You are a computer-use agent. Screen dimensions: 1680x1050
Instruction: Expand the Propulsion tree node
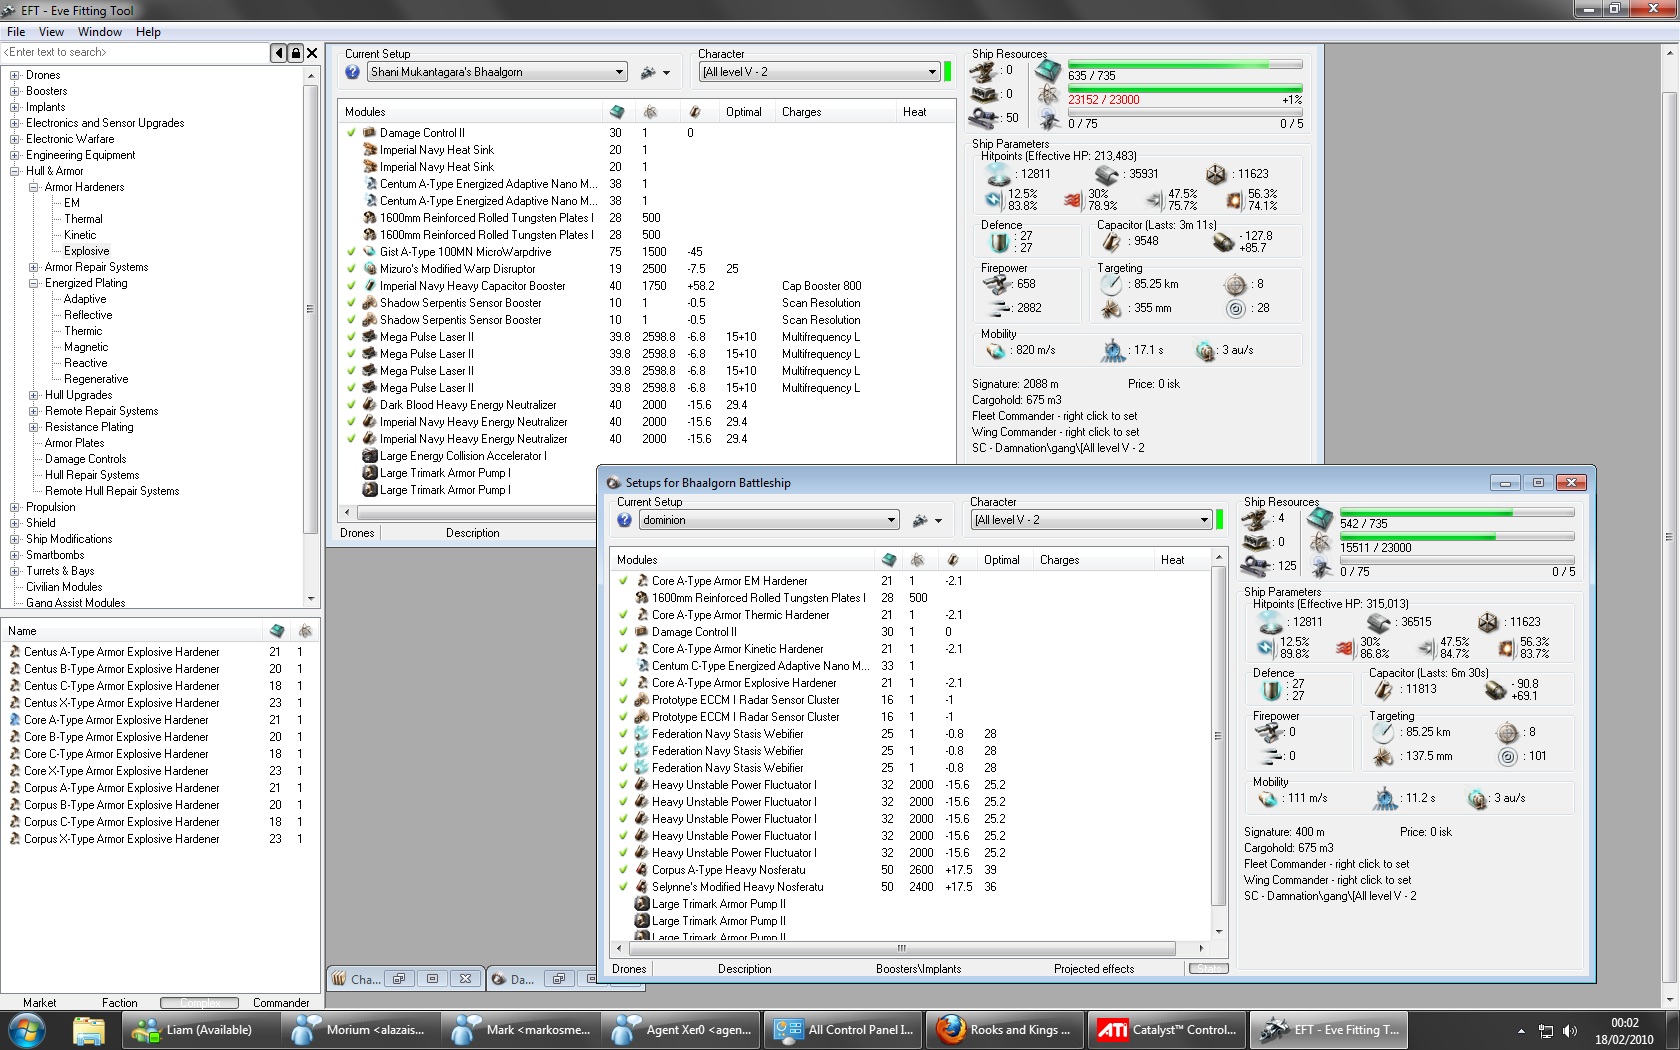coord(14,507)
